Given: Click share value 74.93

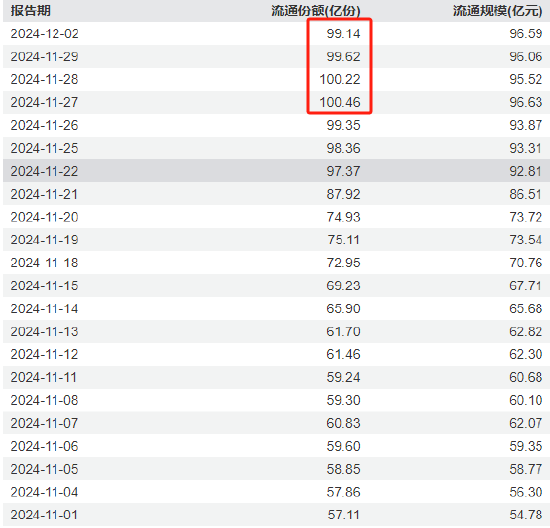Looking at the screenshot, I should [343, 217].
